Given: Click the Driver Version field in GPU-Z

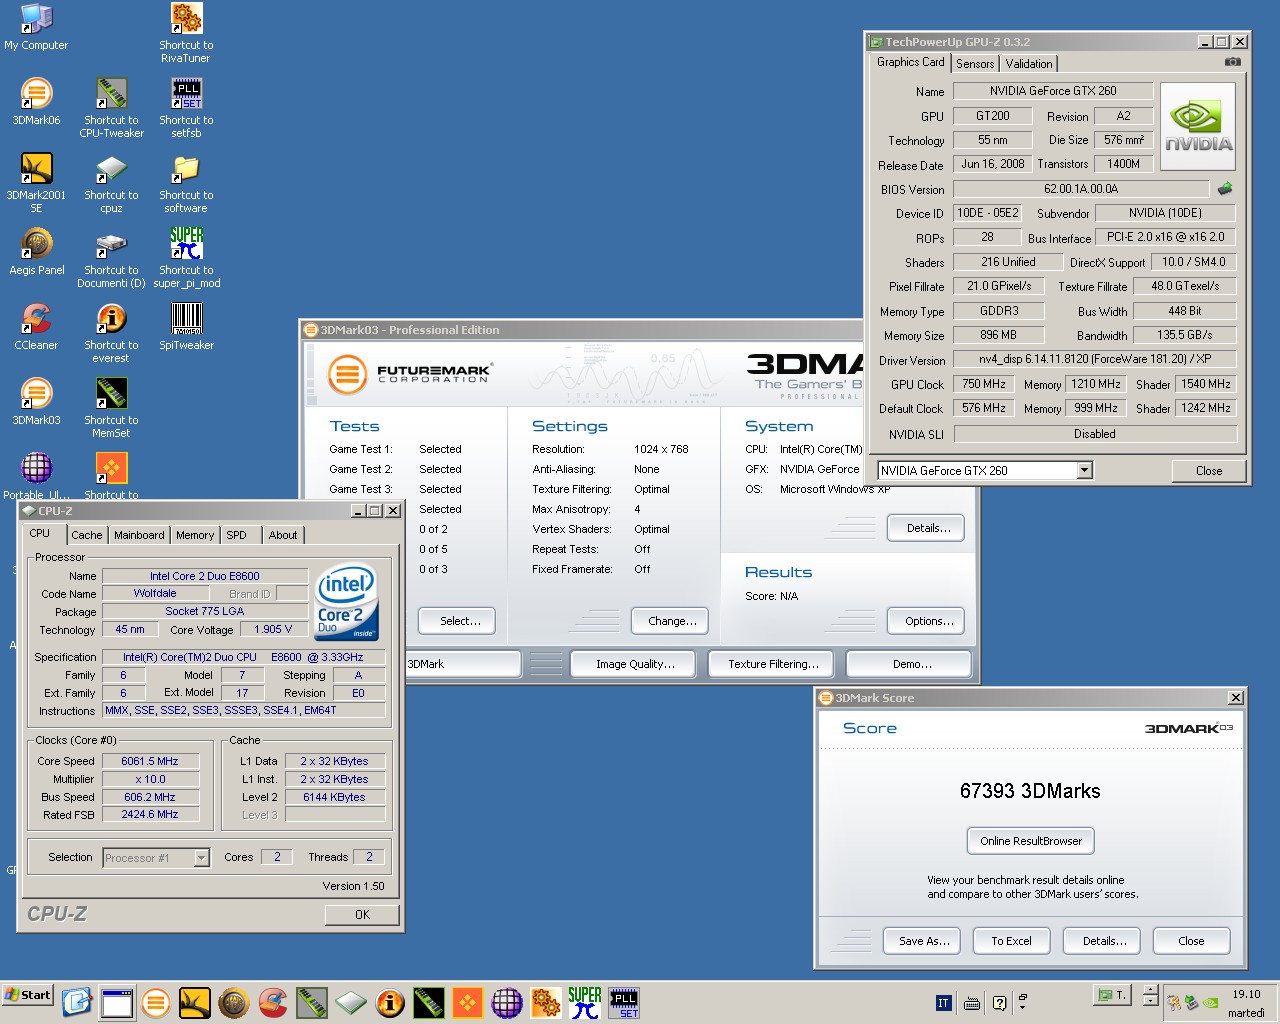Looking at the screenshot, I should pyautogui.click(x=1094, y=359).
